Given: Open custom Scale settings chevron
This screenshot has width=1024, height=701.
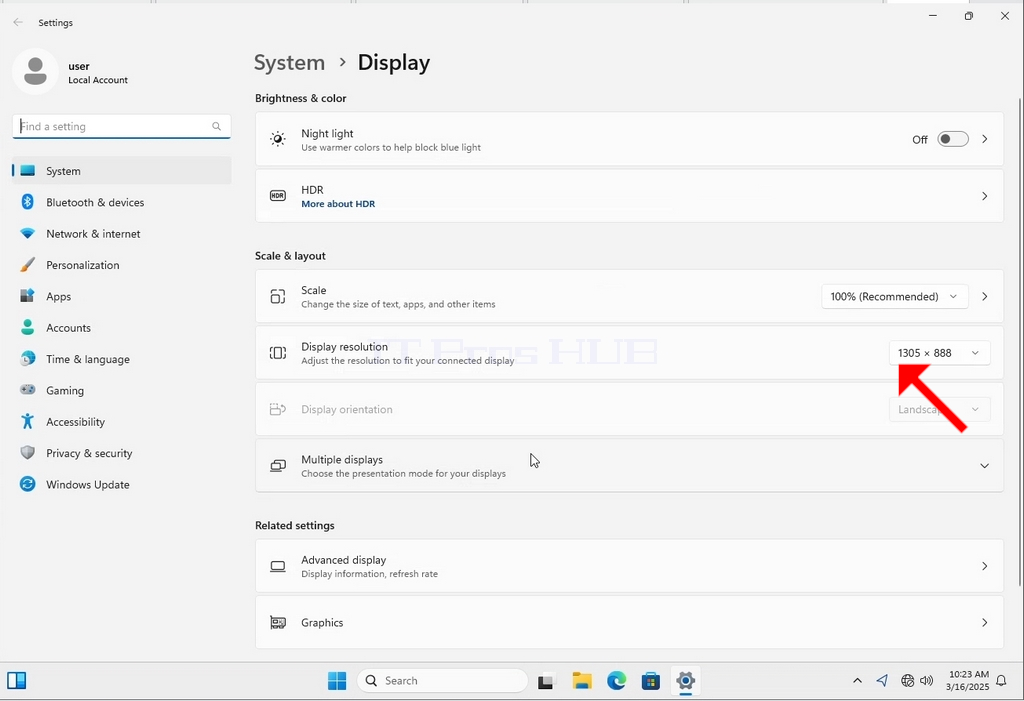Looking at the screenshot, I should pos(984,297).
